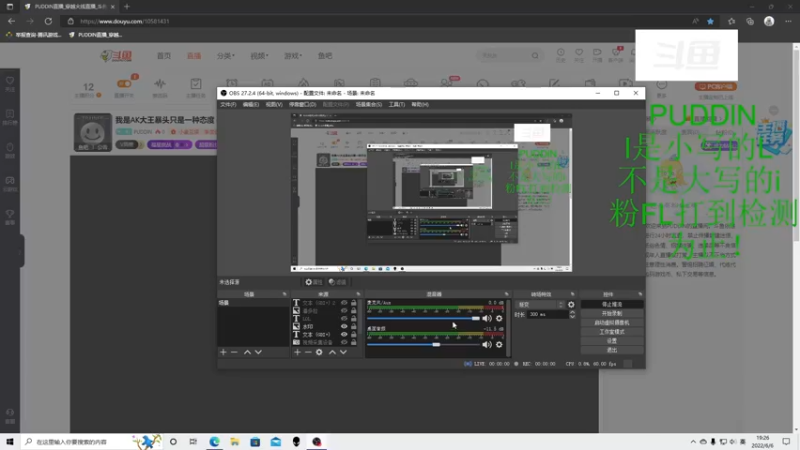Click the browser favorites star icon
800x450 pixels.
(x=710, y=21)
